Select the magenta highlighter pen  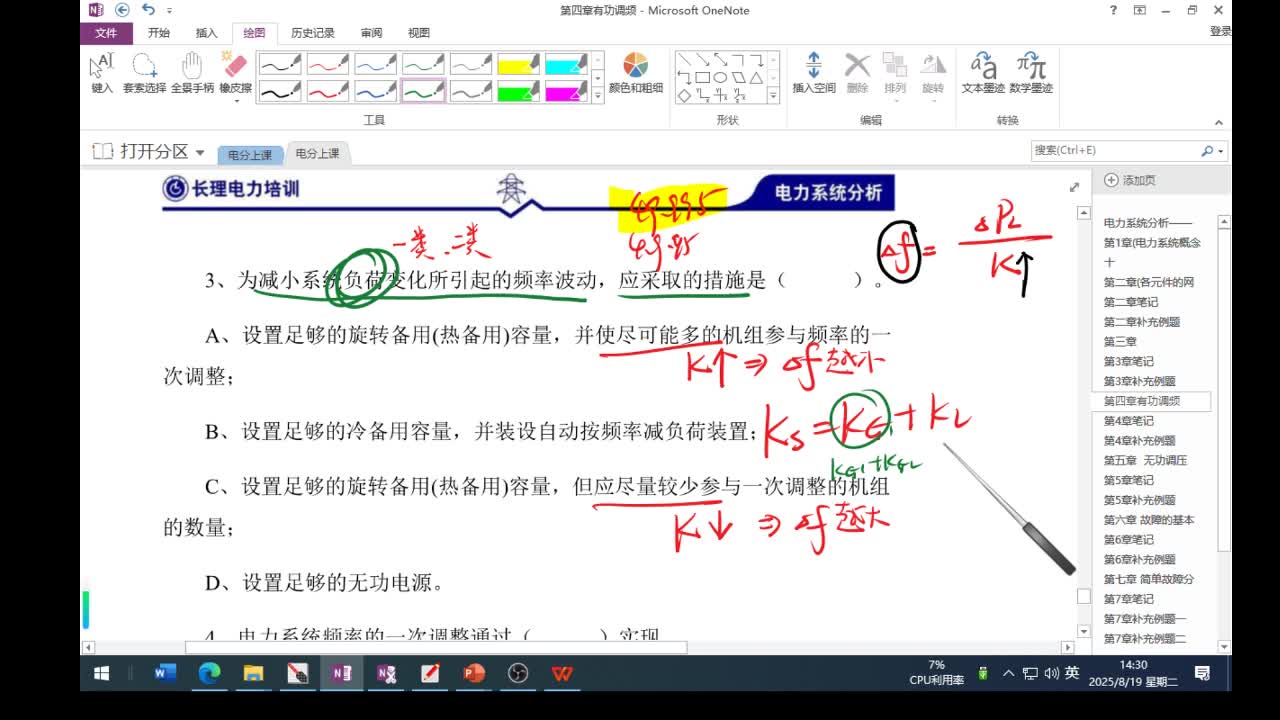point(566,91)
